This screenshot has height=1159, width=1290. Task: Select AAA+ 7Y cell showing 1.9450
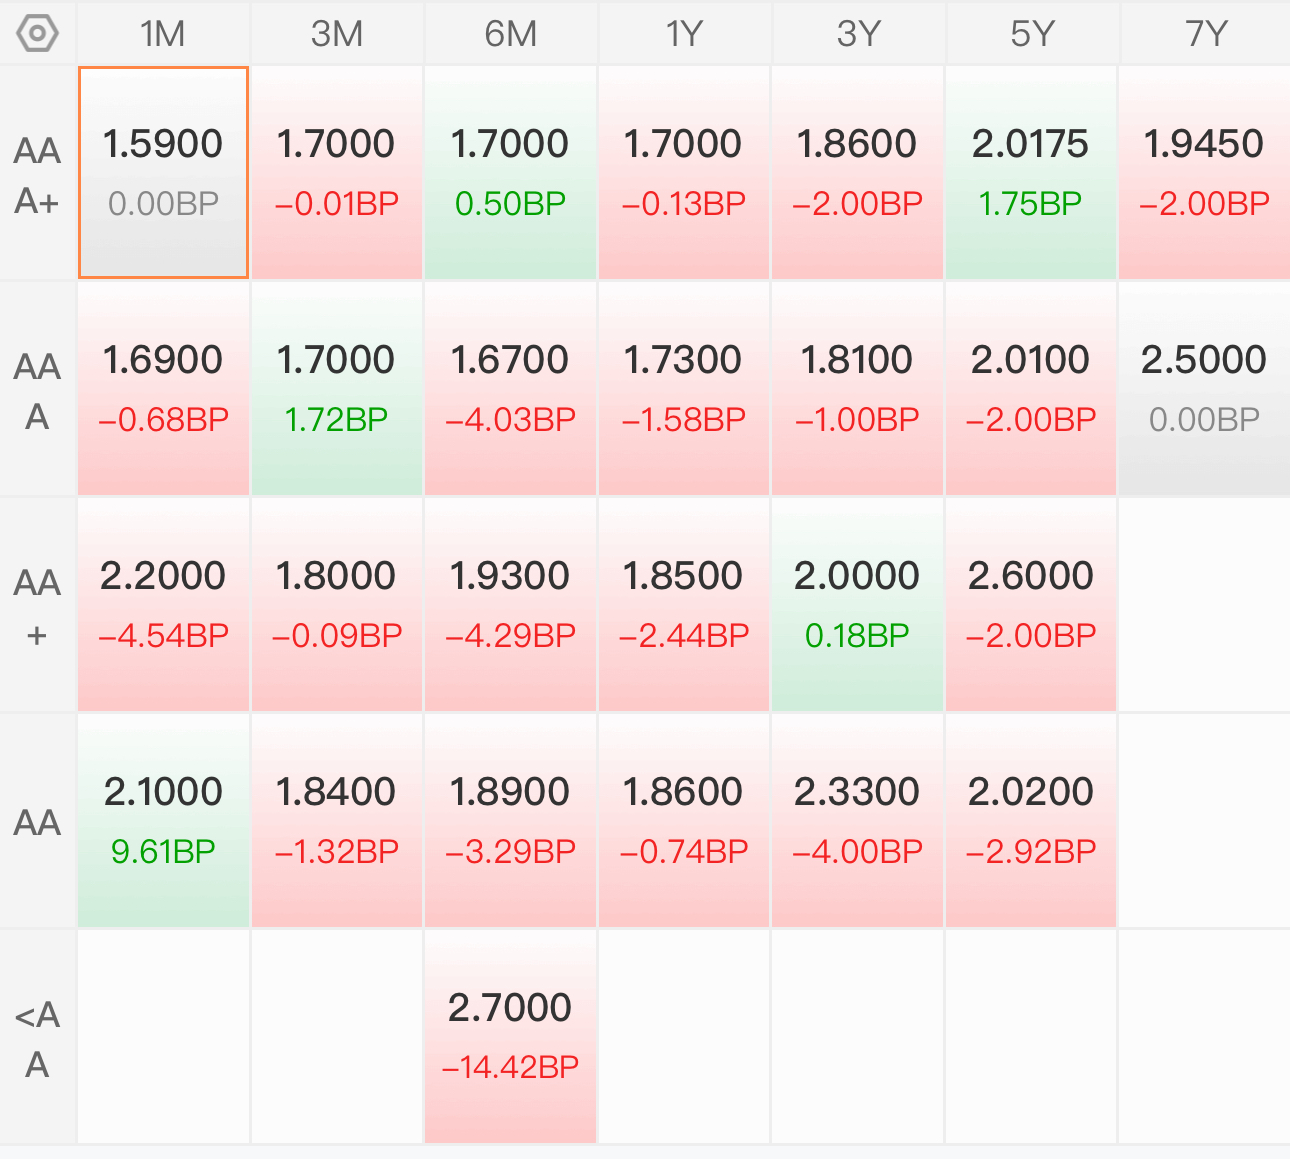tap(1205, 173)
